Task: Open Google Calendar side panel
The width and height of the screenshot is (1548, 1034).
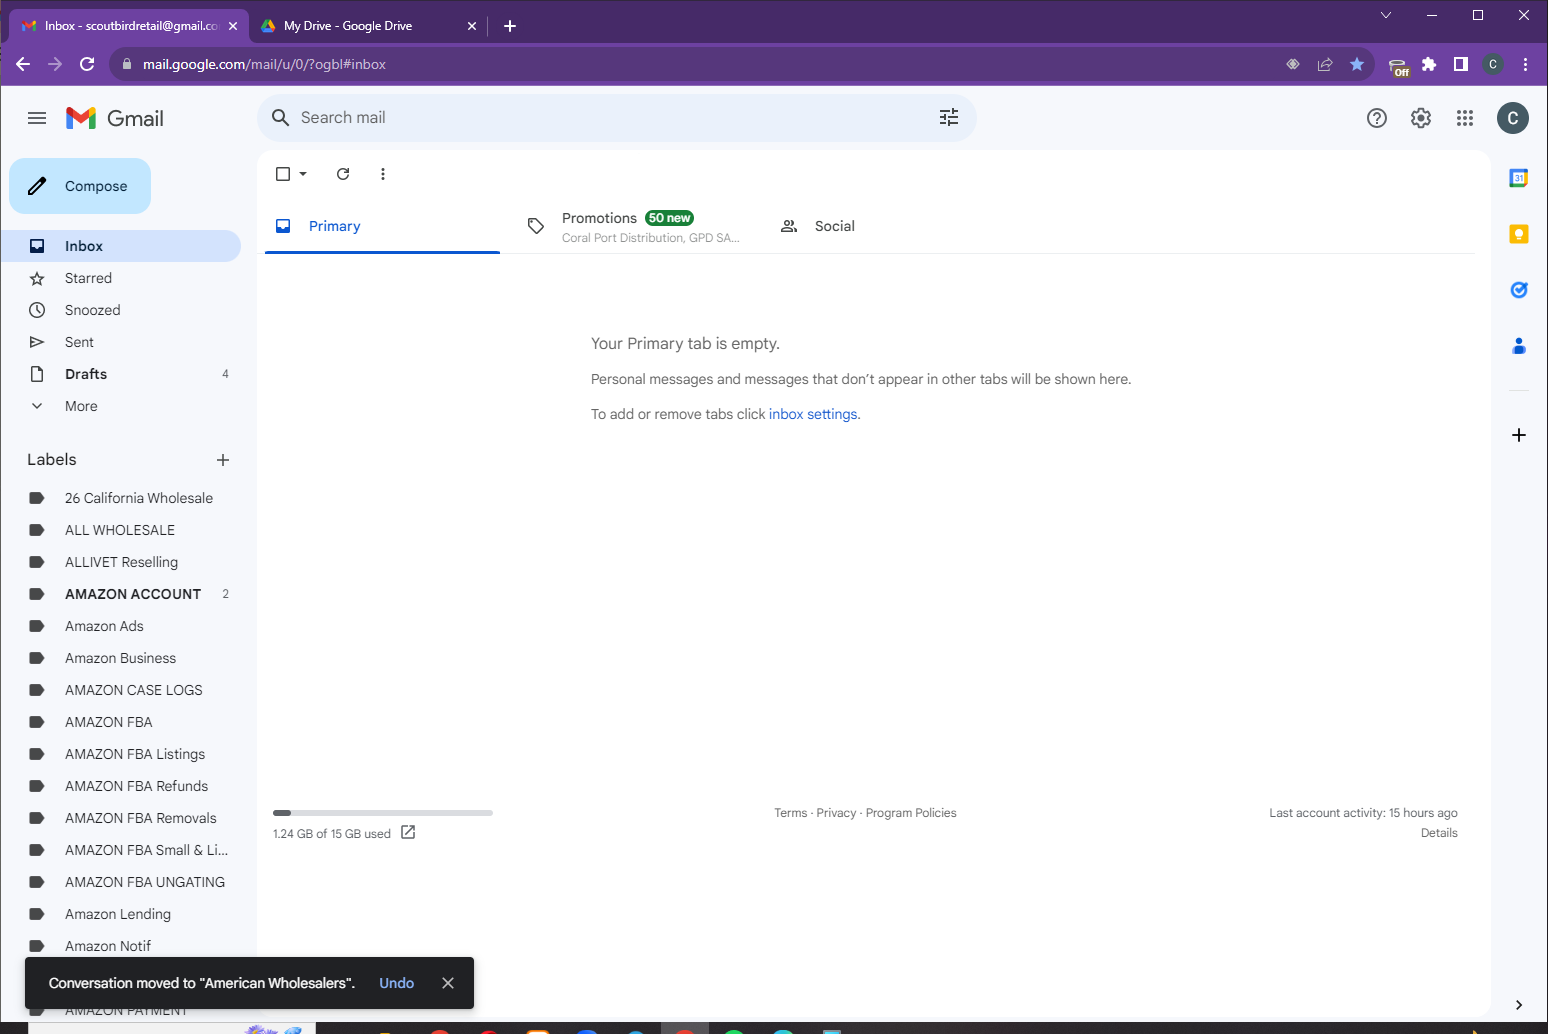Action: [x=1519, y=178]
